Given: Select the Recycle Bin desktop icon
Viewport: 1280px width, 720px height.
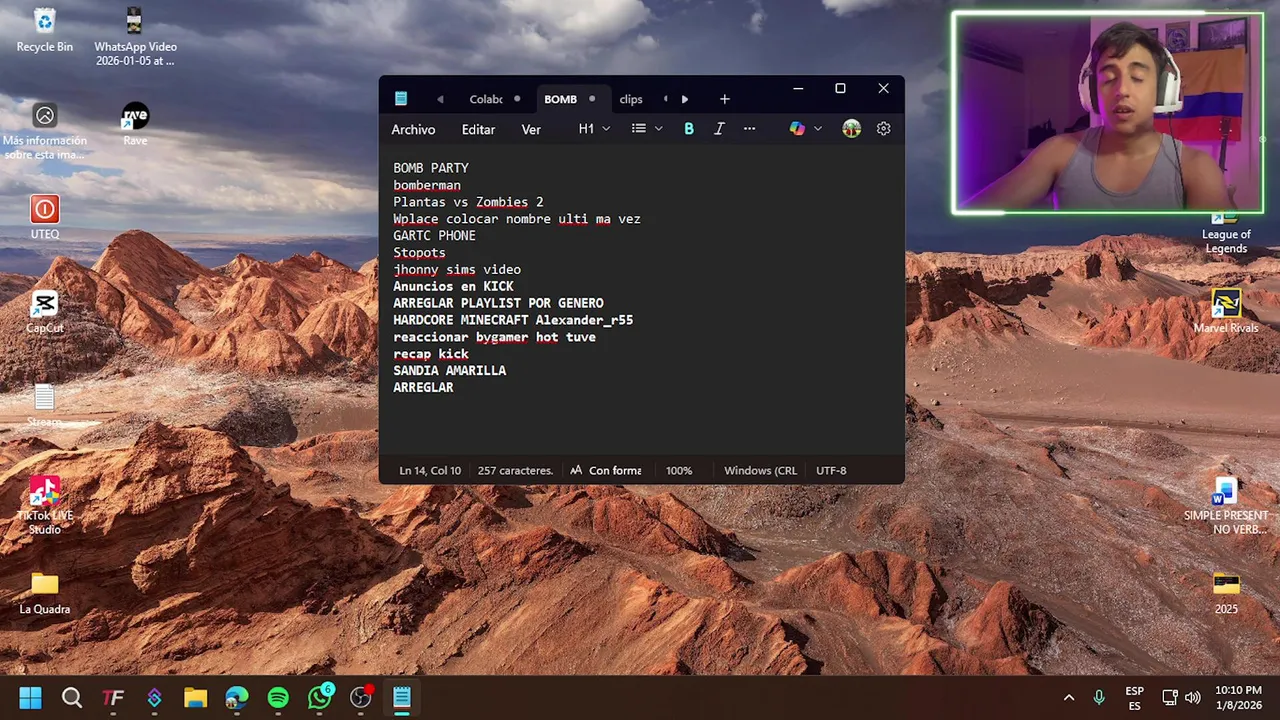Looking at the screenshot, I should point(45,30).
